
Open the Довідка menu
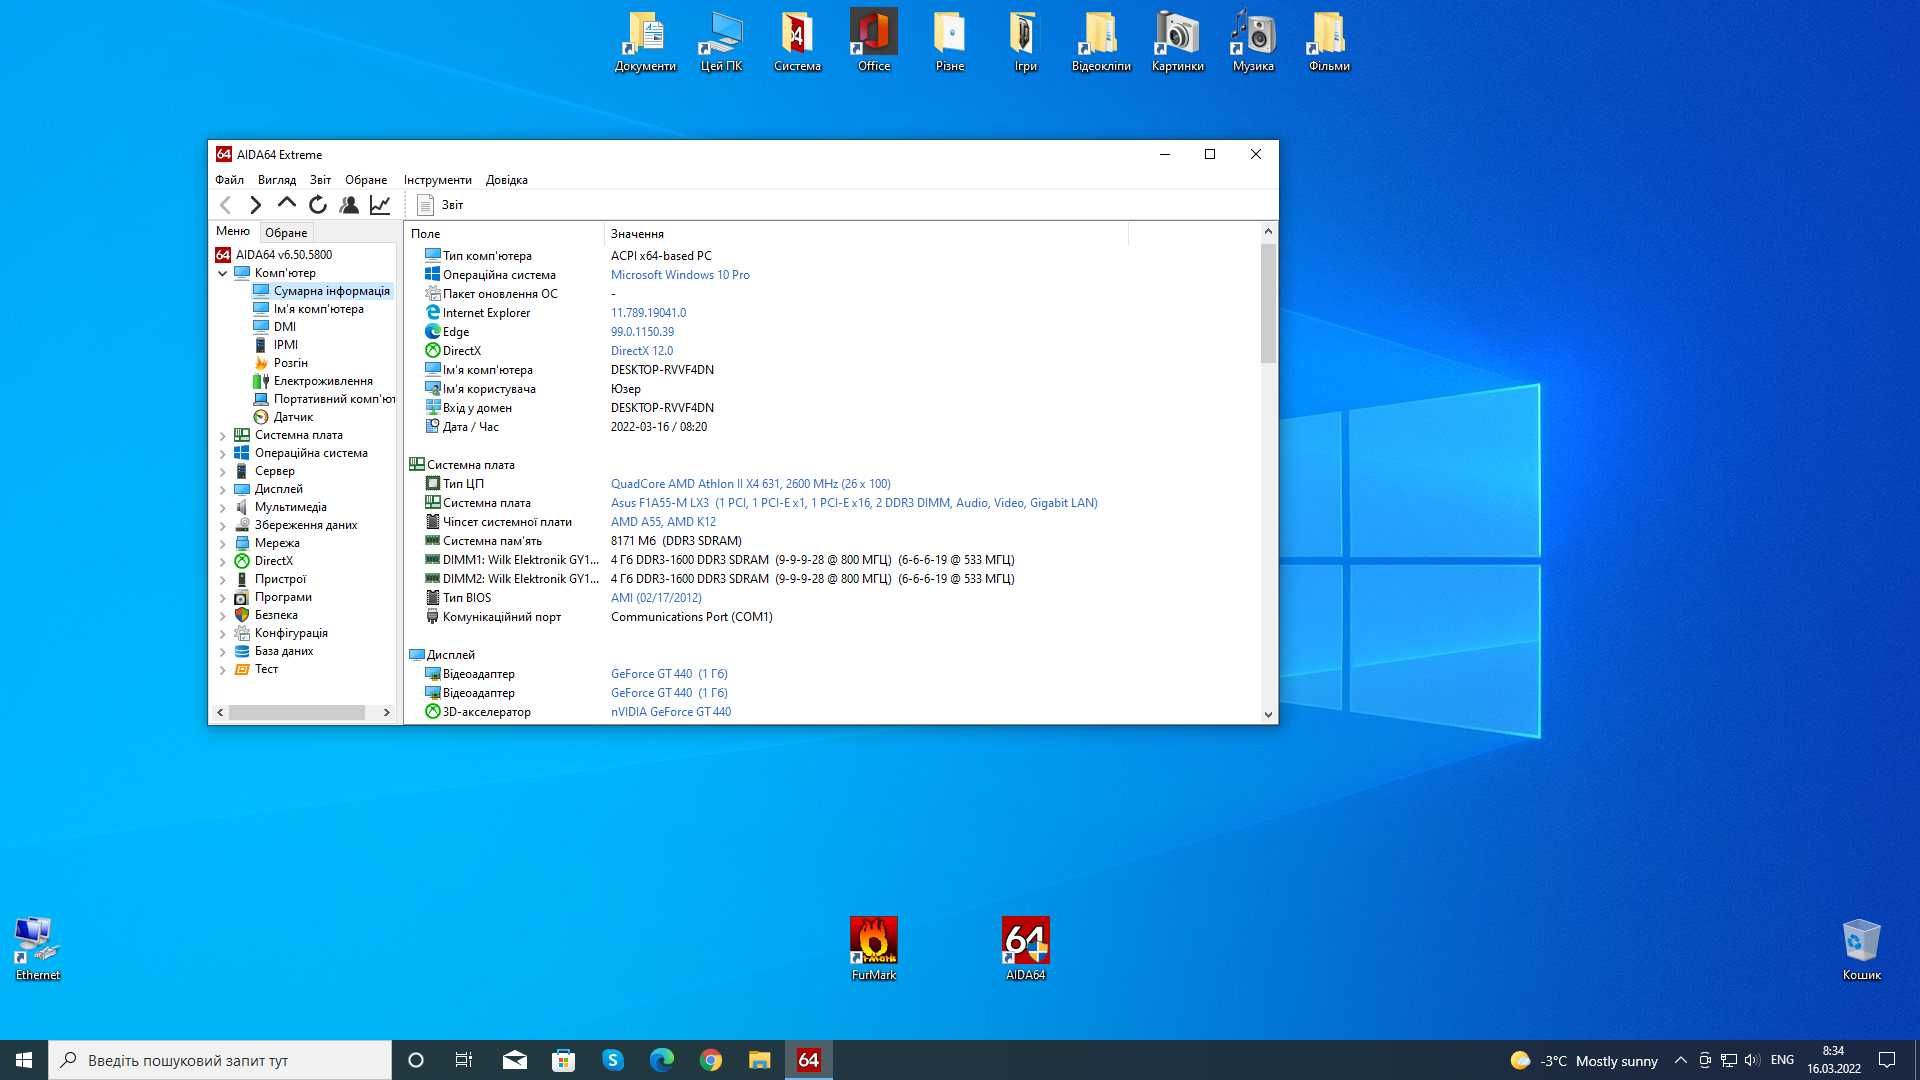pos(507,180)
